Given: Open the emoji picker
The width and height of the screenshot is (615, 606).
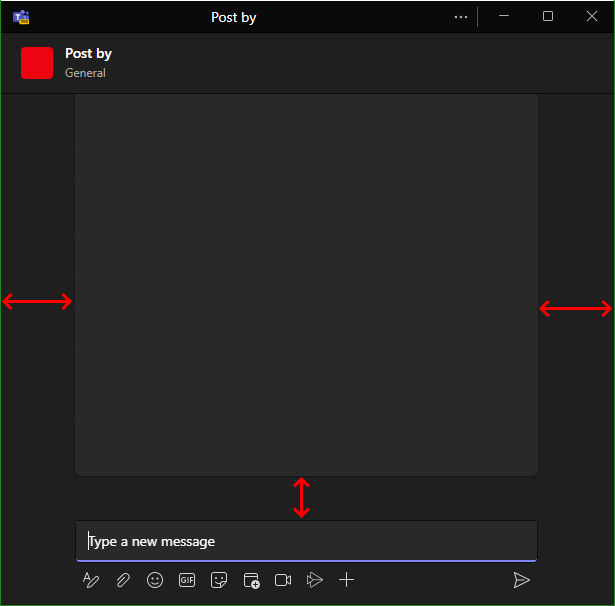Looking at the screenshot, I should (x=155, y=580).
